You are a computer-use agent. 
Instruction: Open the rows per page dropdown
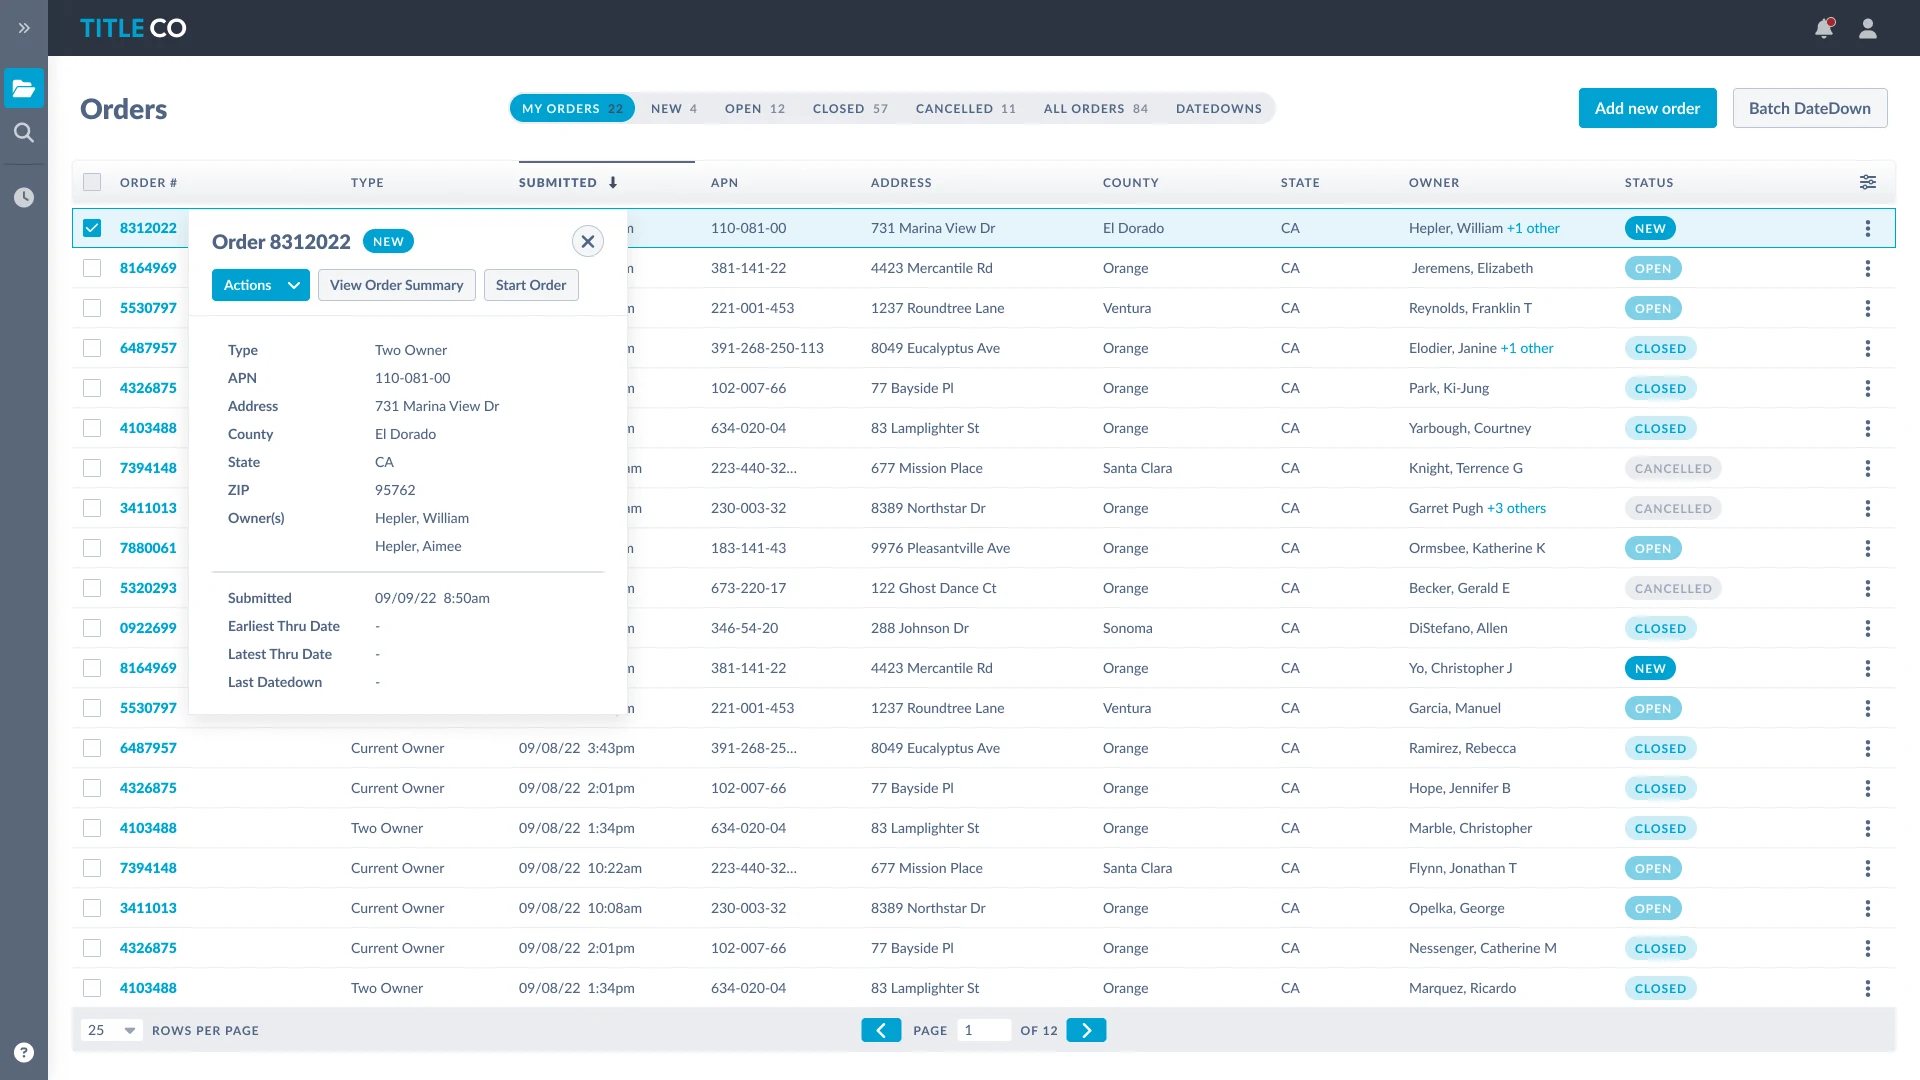click(112, 1030)
